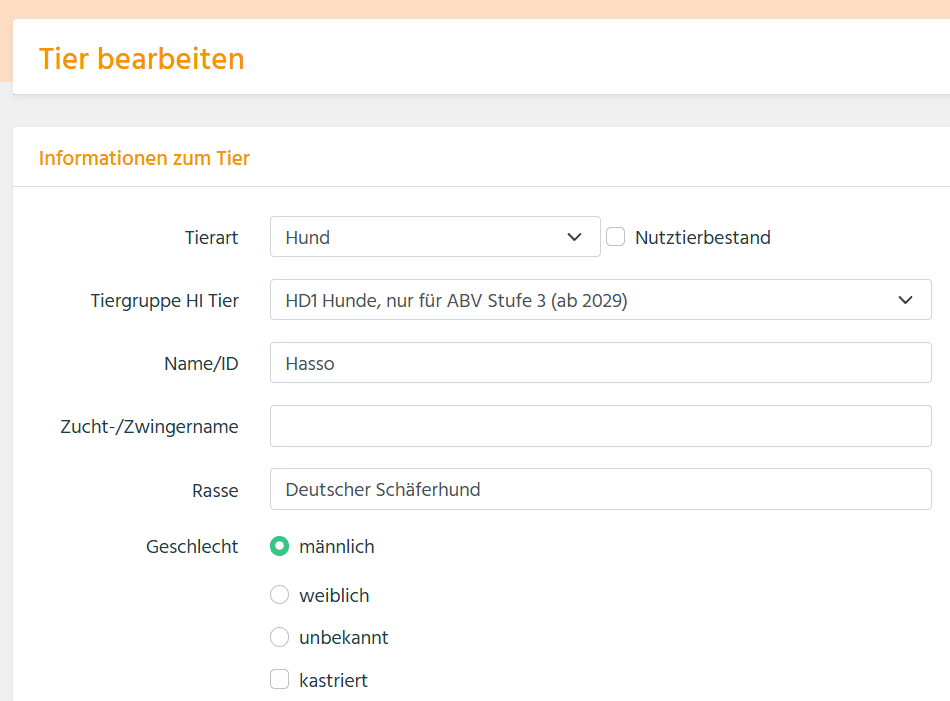Expand the Tiergruppe HI Tier dropdown
The height and width of the screenshot is (701, 950).
pos(600,300)
